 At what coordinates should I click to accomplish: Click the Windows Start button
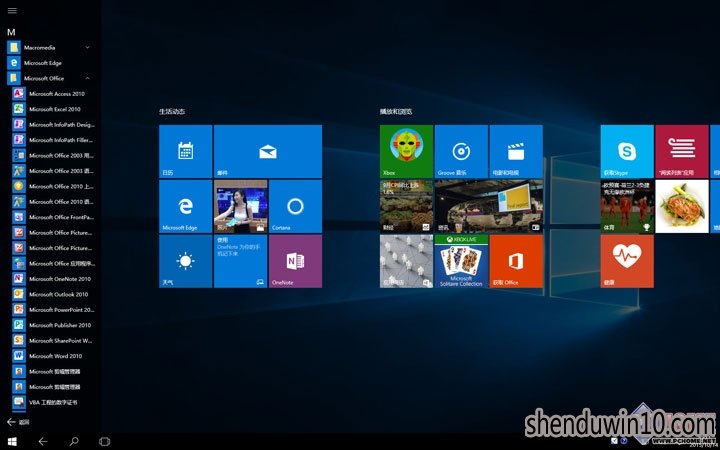click(x=12, y=441)
